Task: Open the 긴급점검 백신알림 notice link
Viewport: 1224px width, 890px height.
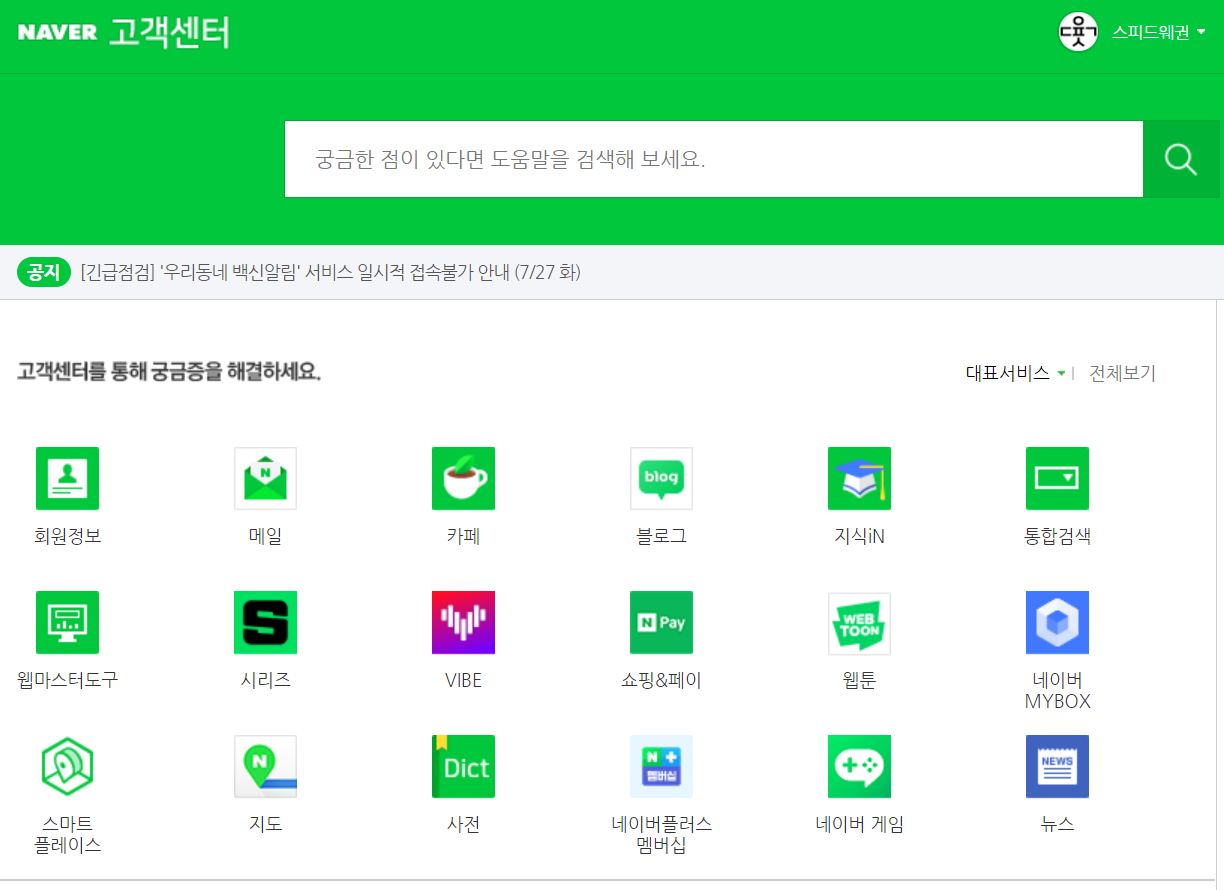Action: pos(331,272)
